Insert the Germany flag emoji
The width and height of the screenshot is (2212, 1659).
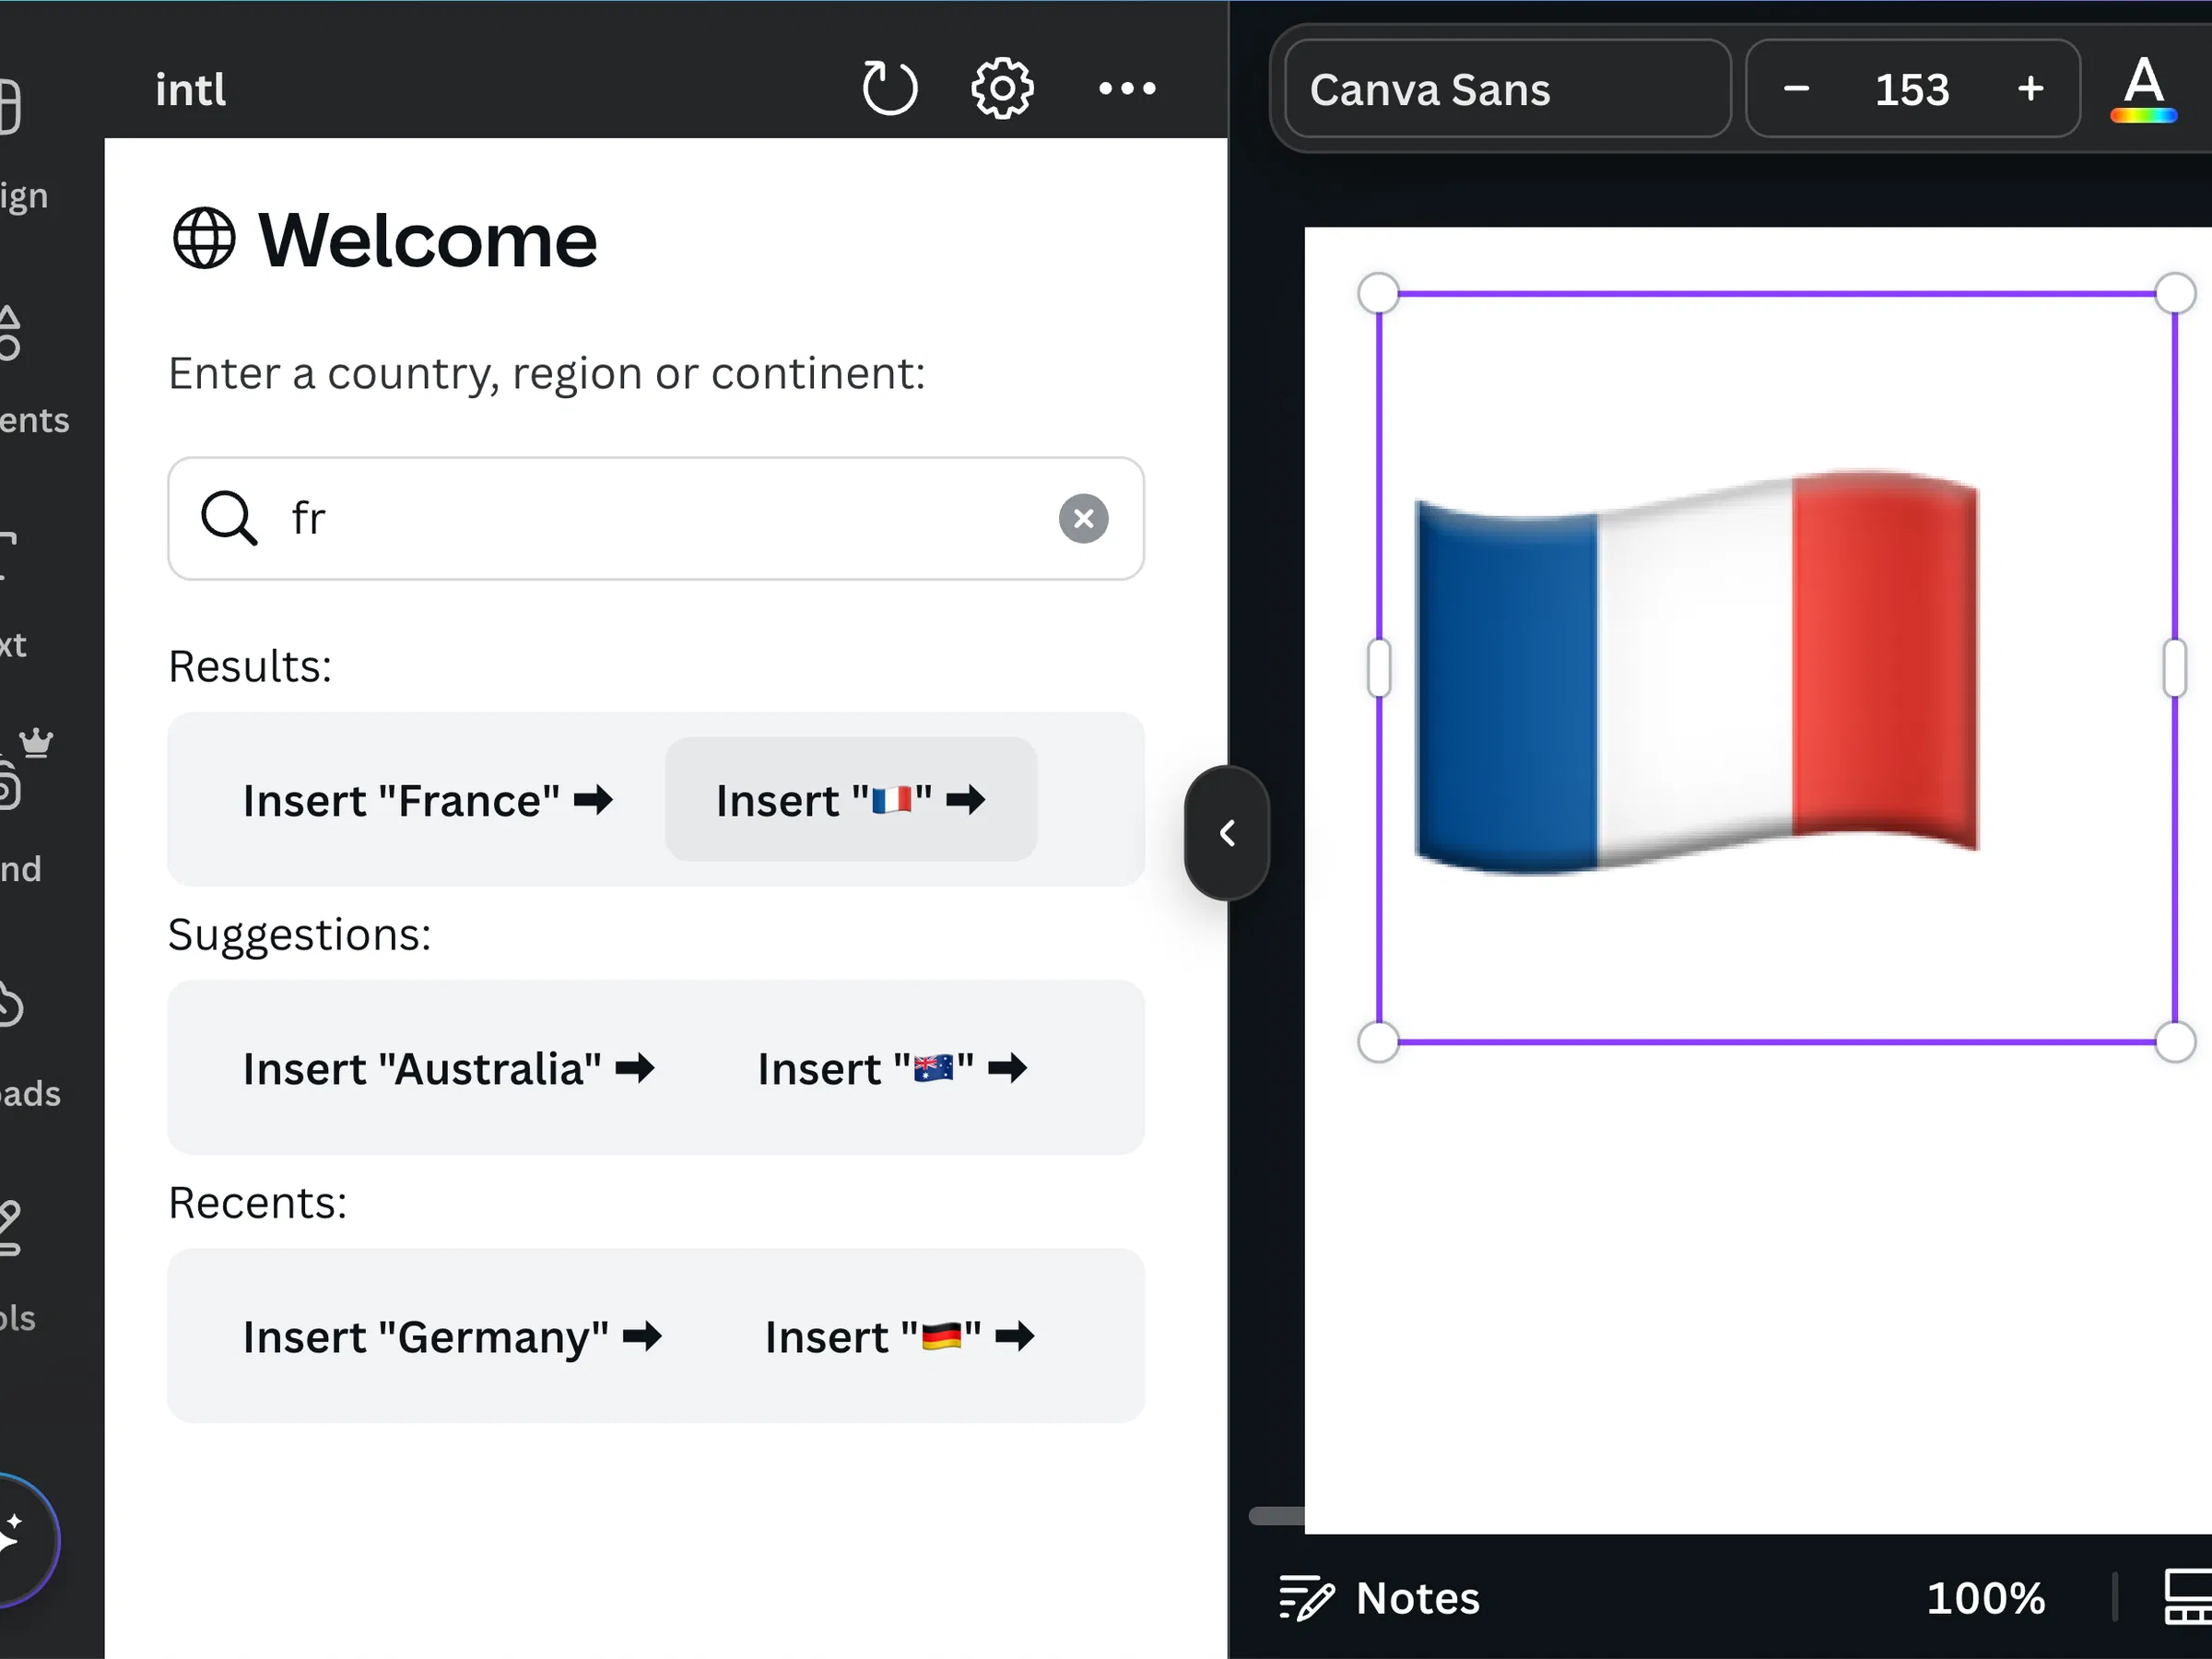point(899,1336)
